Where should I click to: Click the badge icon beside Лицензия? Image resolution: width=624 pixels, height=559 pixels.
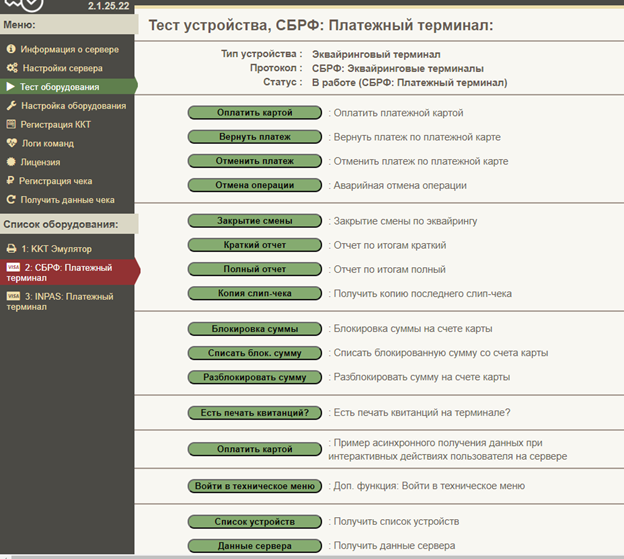[11, 162]
